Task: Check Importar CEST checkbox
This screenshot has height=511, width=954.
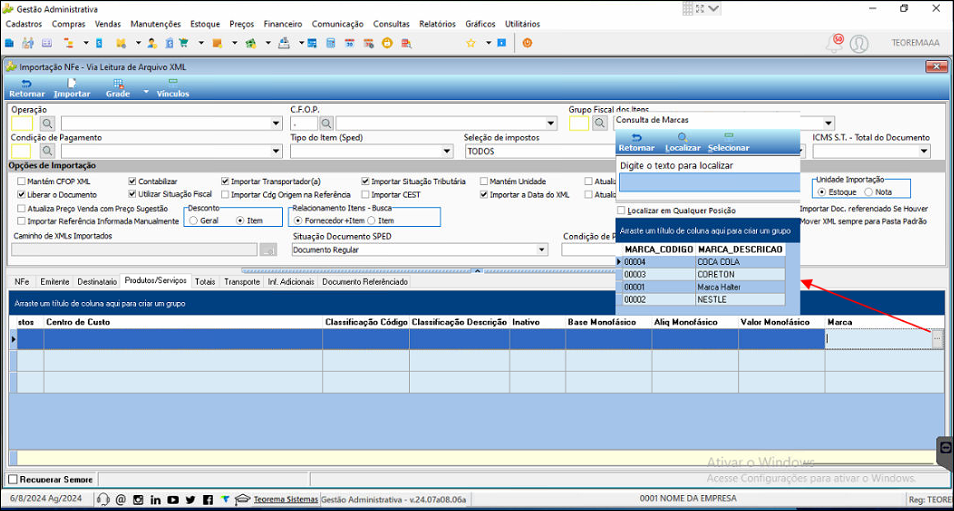Action: coord(365,195)
